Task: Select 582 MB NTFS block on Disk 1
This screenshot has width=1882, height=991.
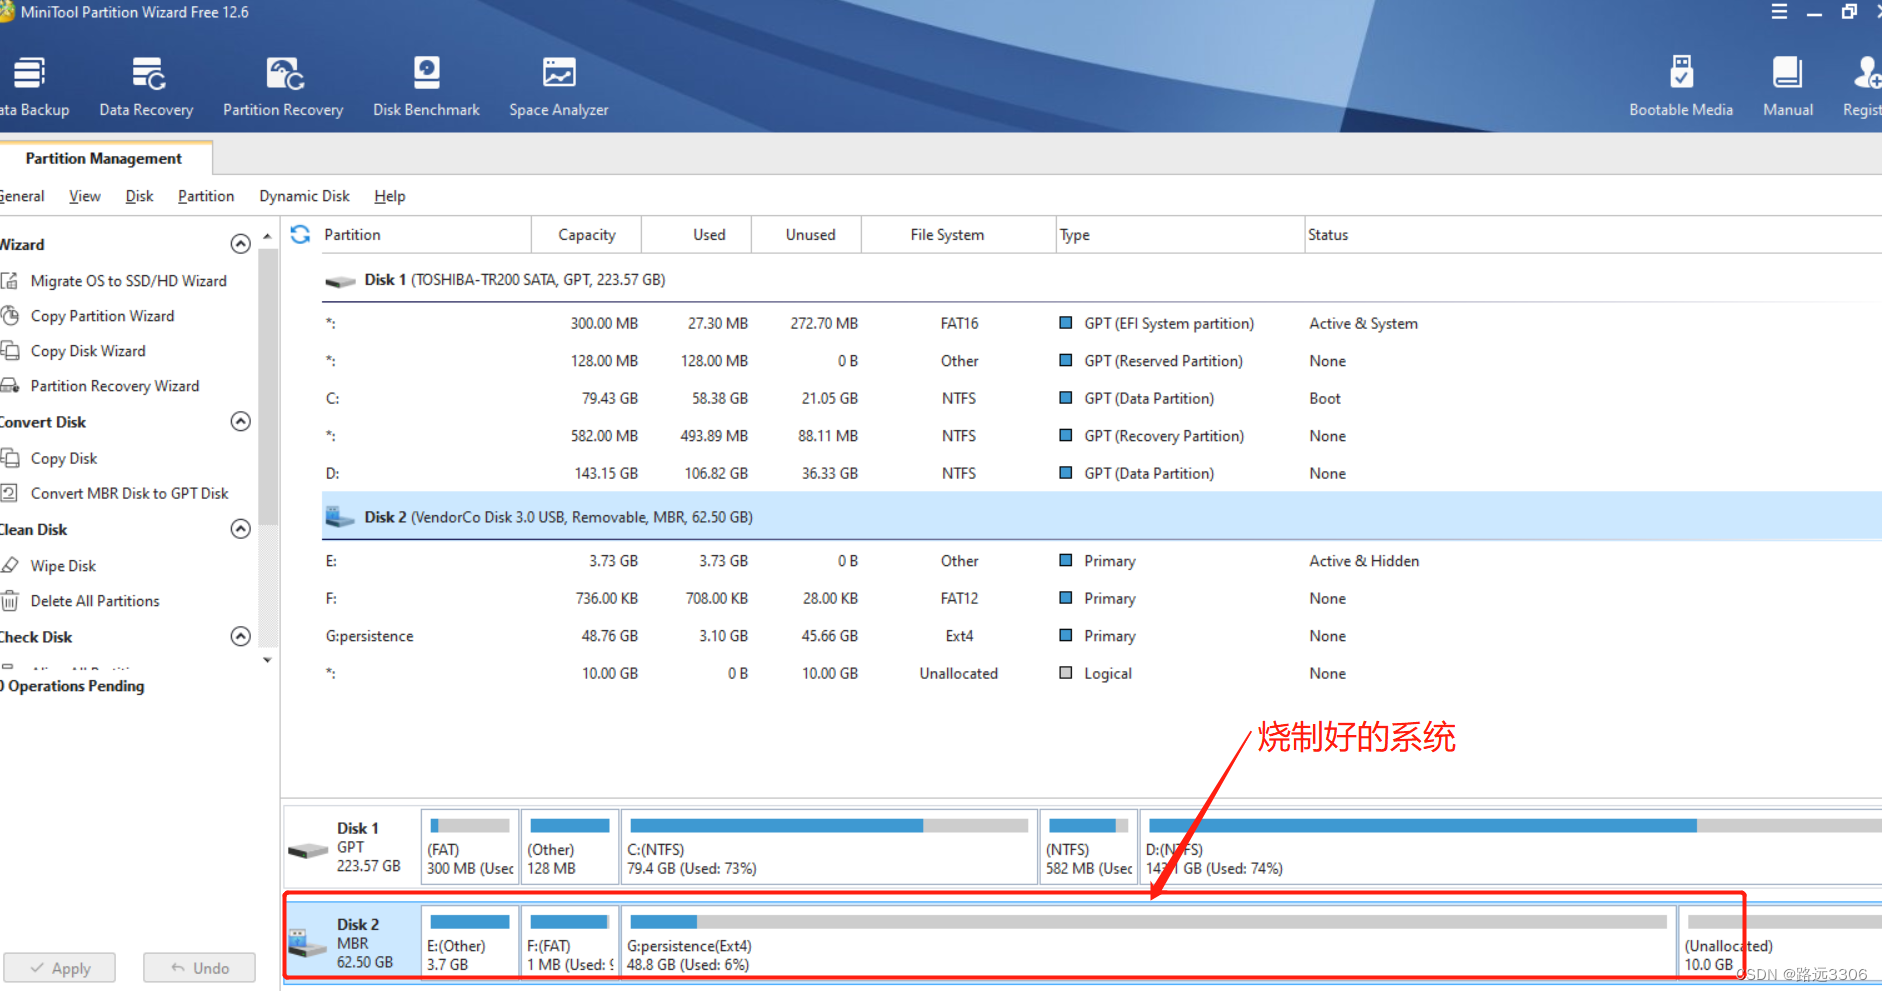Action: pyautogui.click(x=1088, y=846)
